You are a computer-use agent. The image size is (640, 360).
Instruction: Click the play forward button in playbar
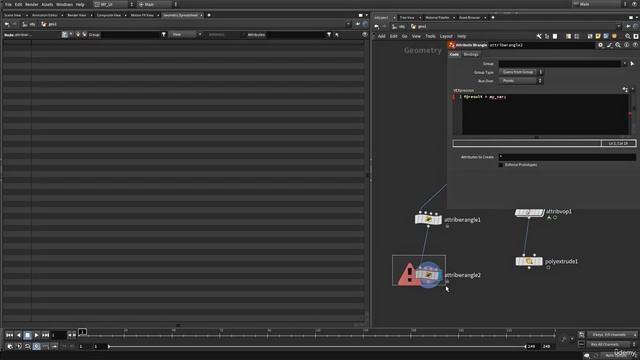click(36, 335)
